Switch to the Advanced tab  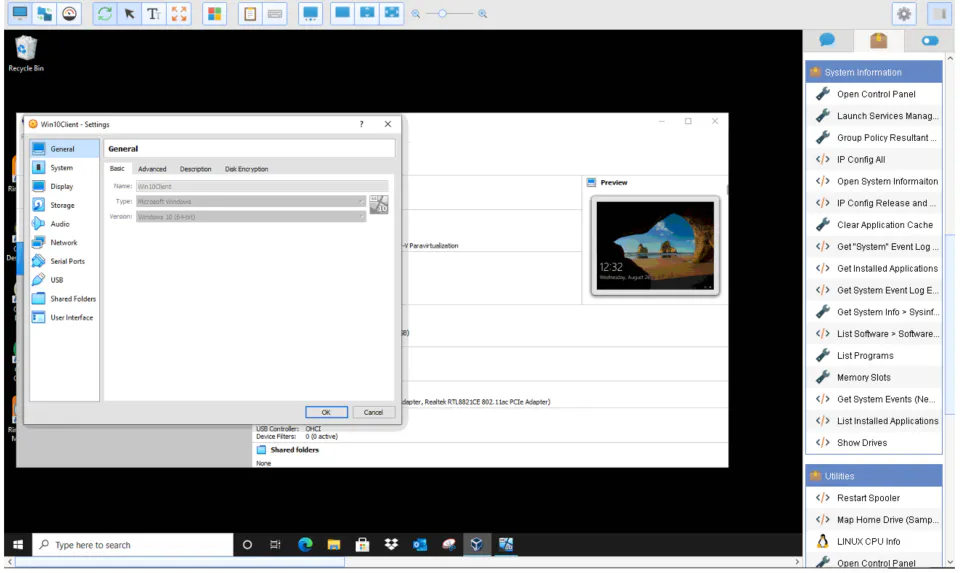coord(152,169)
